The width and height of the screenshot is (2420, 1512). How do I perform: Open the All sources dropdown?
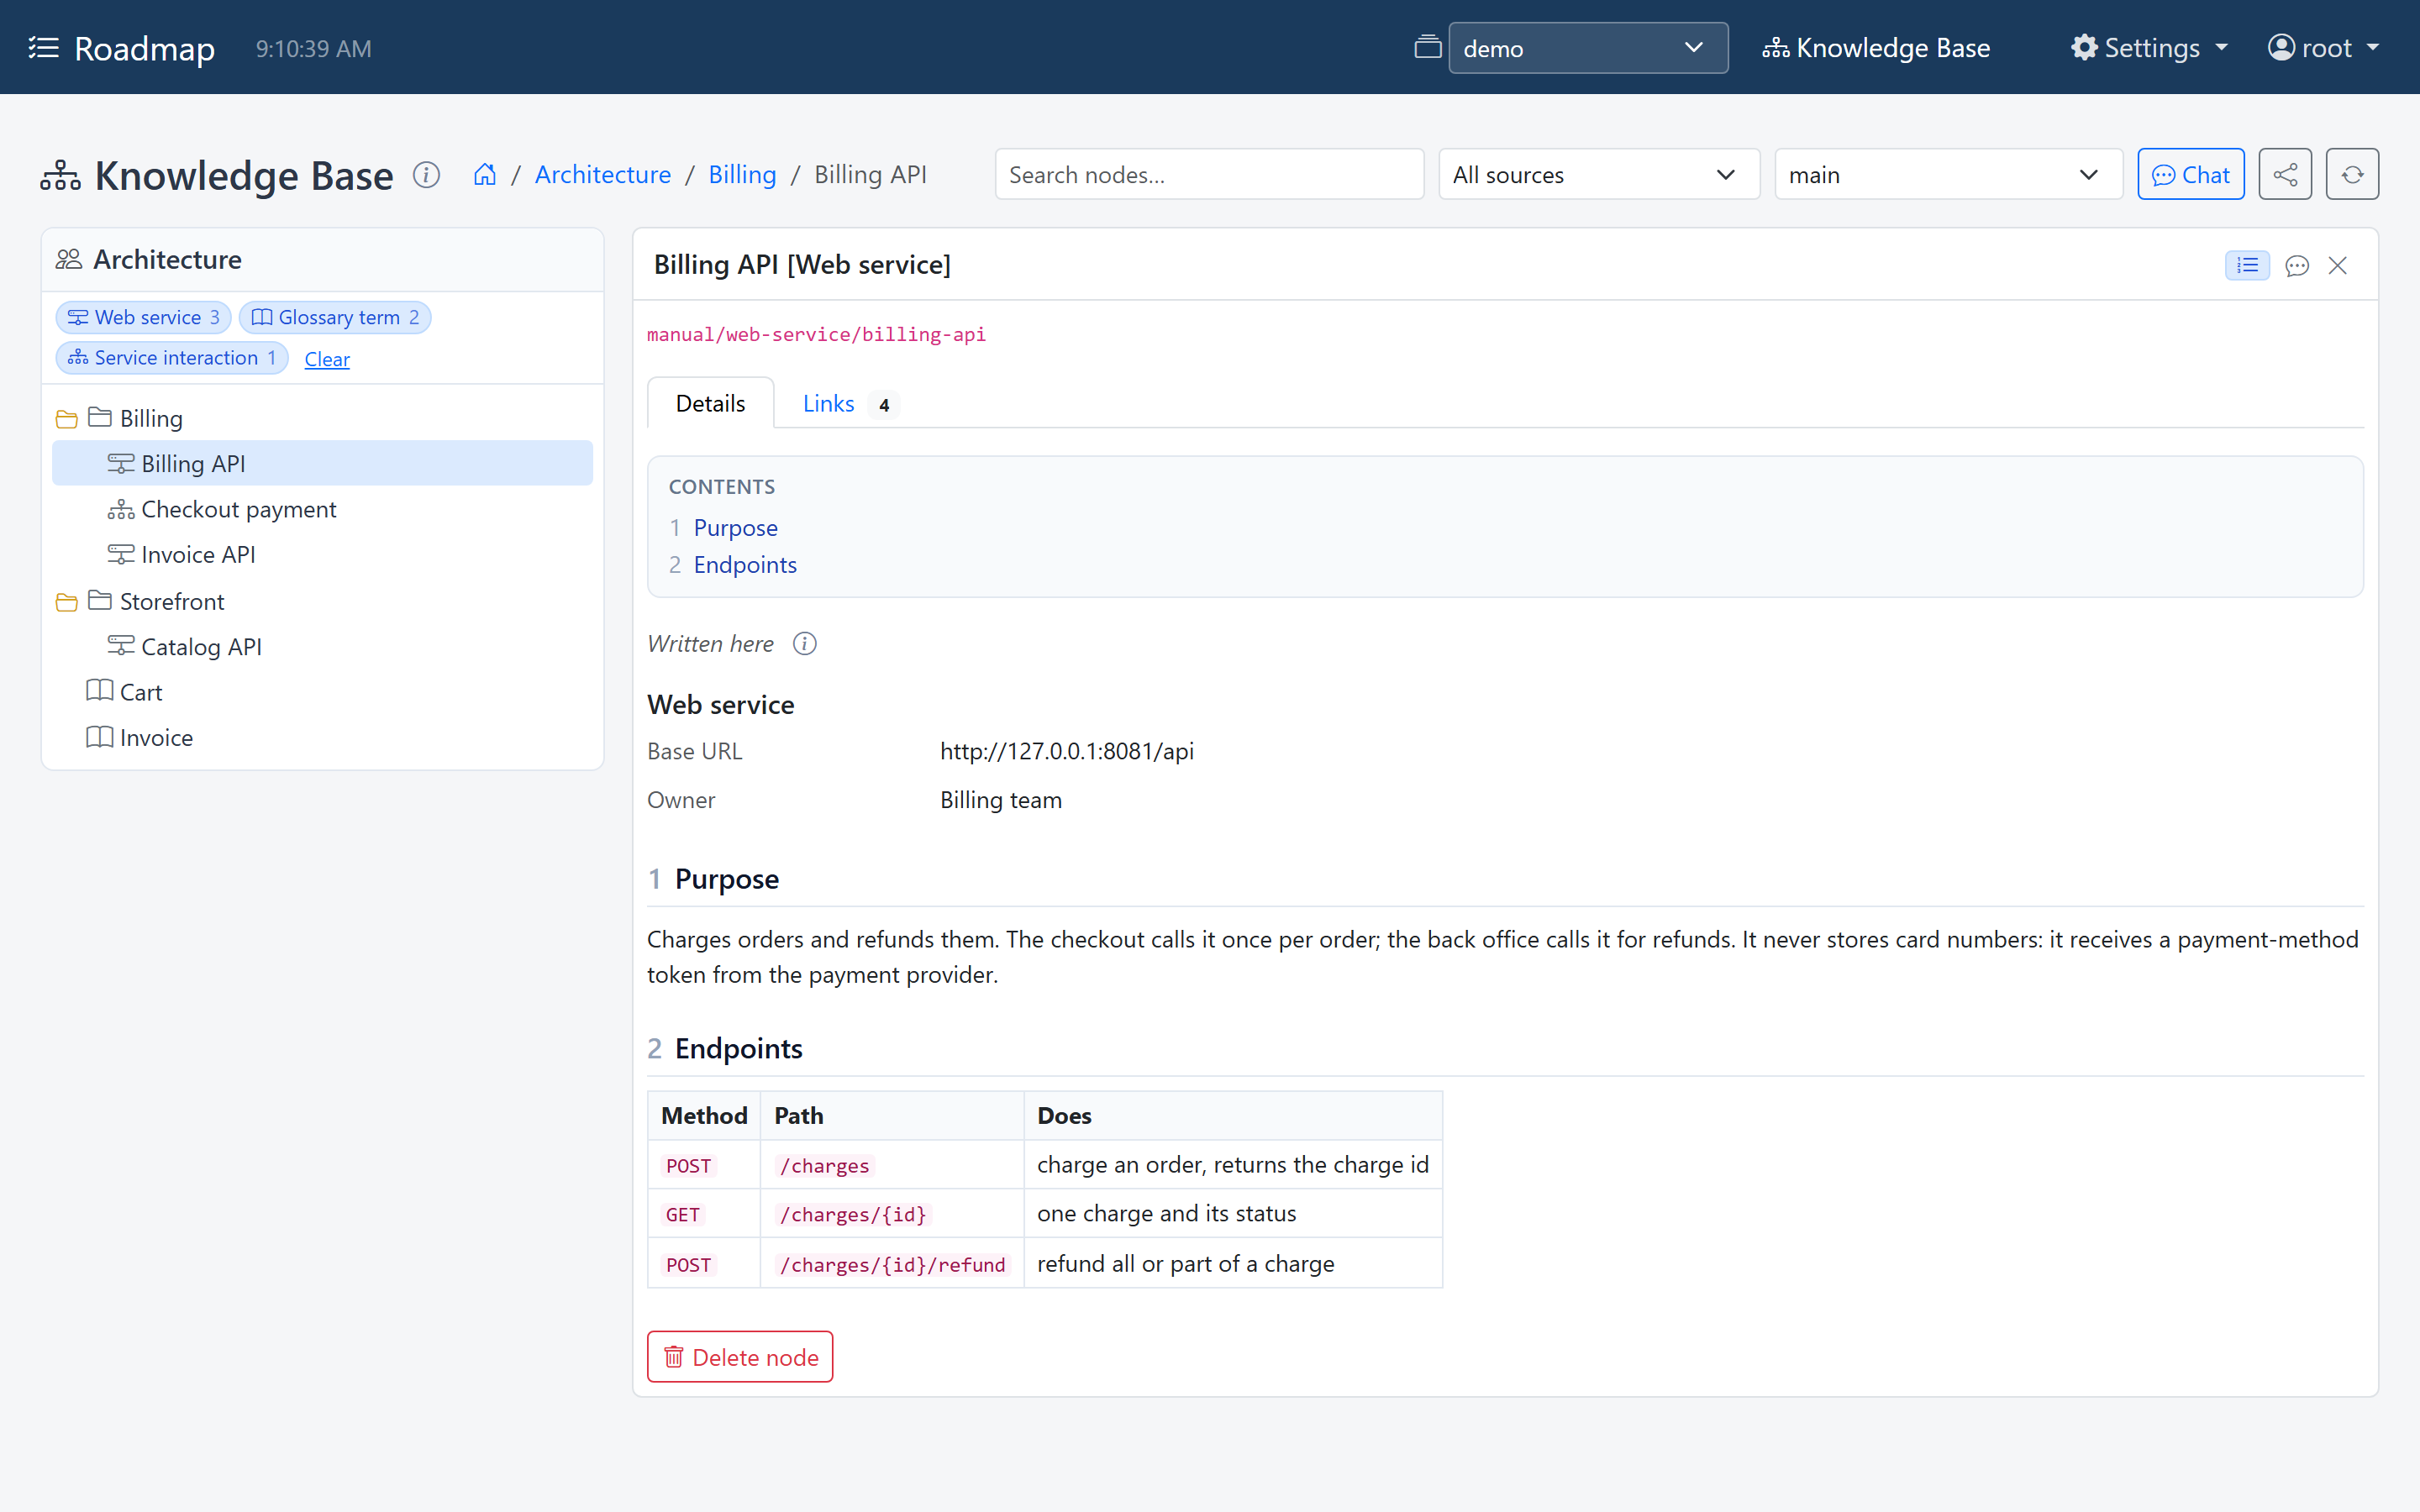pyautogui.click(x=1599, y=175)
